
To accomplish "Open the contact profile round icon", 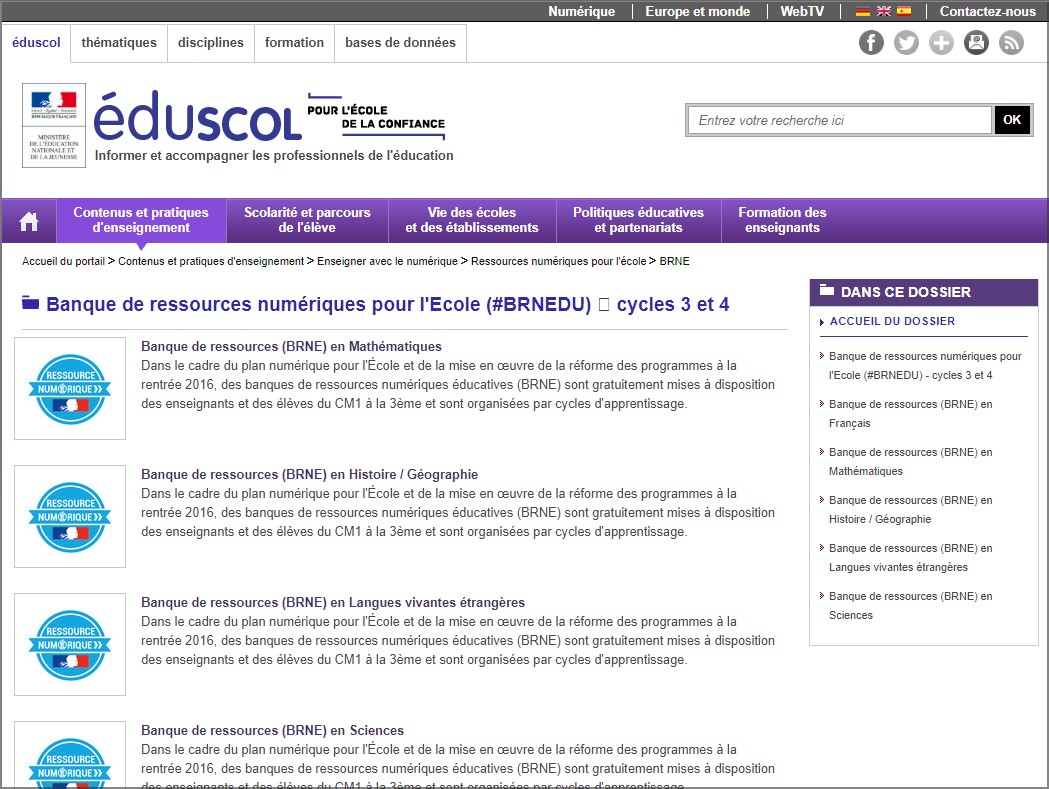I will (976, 43).
